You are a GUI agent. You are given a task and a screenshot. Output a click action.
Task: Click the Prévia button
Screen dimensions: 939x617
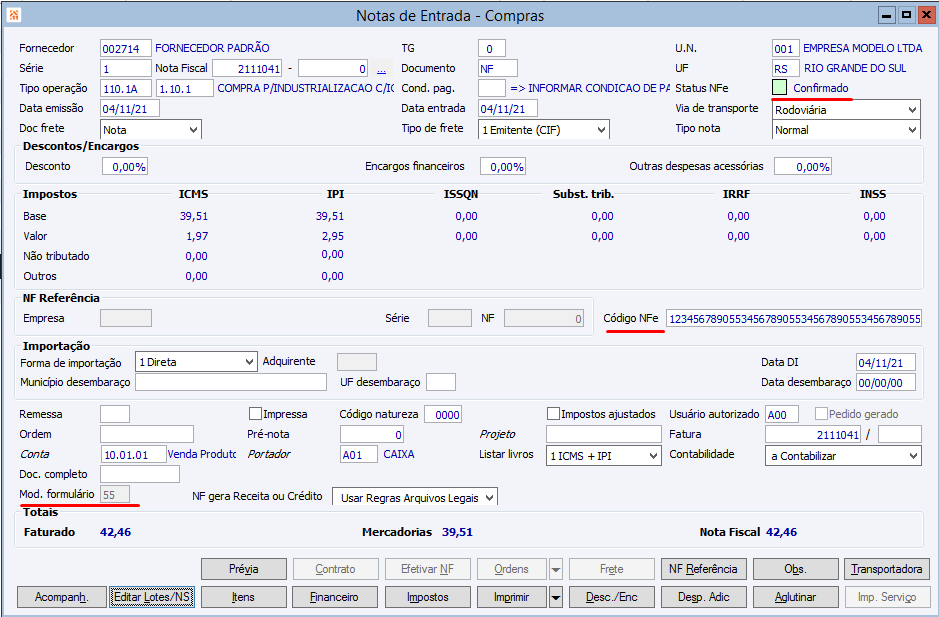[x=244, y=569]
